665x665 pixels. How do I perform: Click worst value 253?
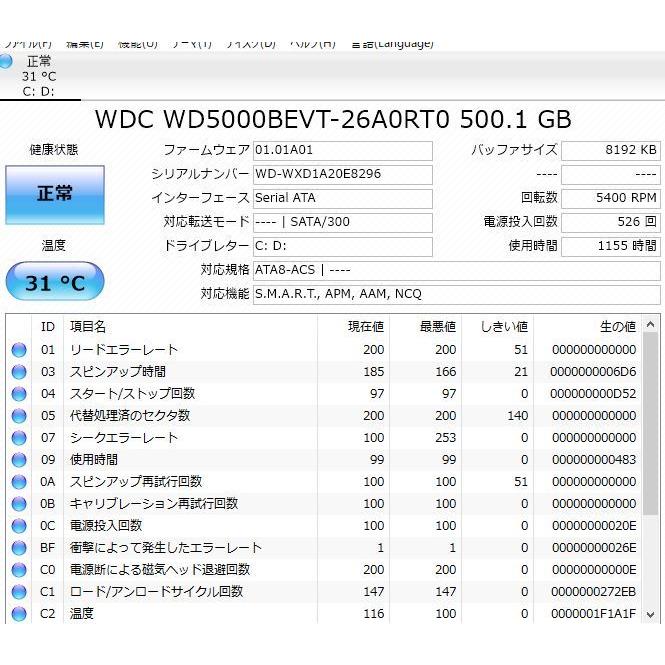pyautogui.click(x=446, y=438)
